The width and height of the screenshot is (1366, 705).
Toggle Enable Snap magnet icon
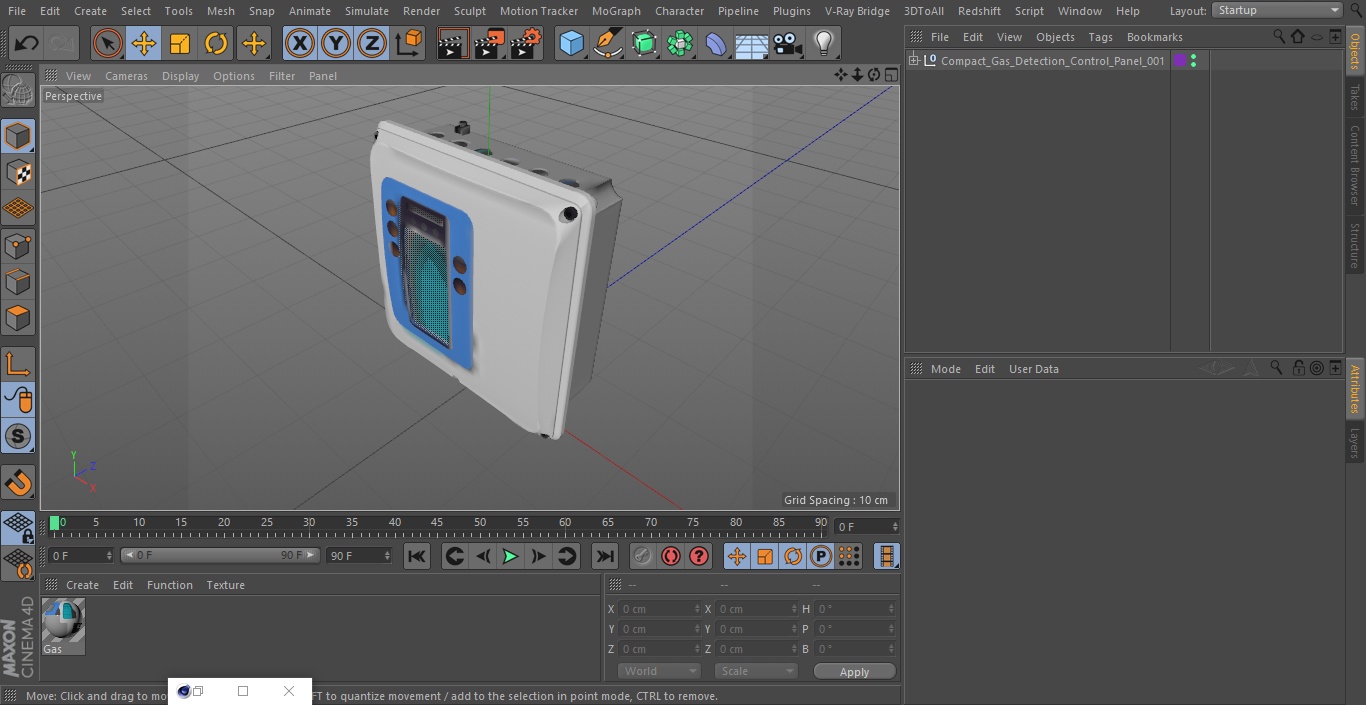[x=18, y=483]
